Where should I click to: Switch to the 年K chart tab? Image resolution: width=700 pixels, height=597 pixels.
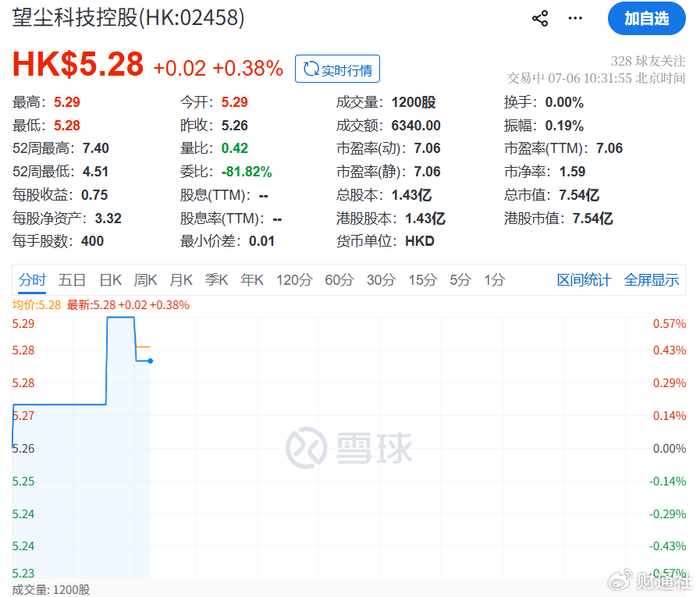point(252,280)
